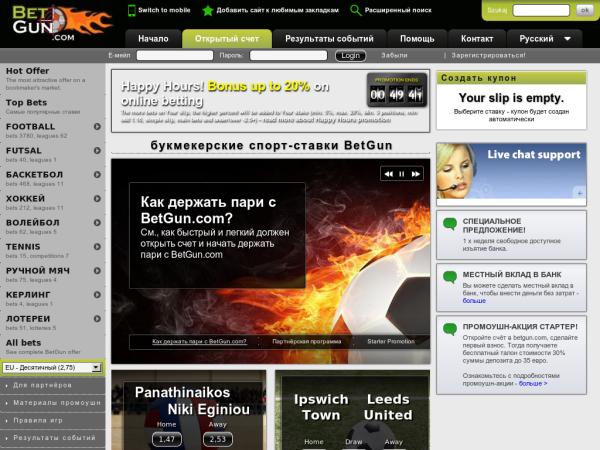Open the Начало tab
The image size is (600, 450).
(x=153, y=39)
